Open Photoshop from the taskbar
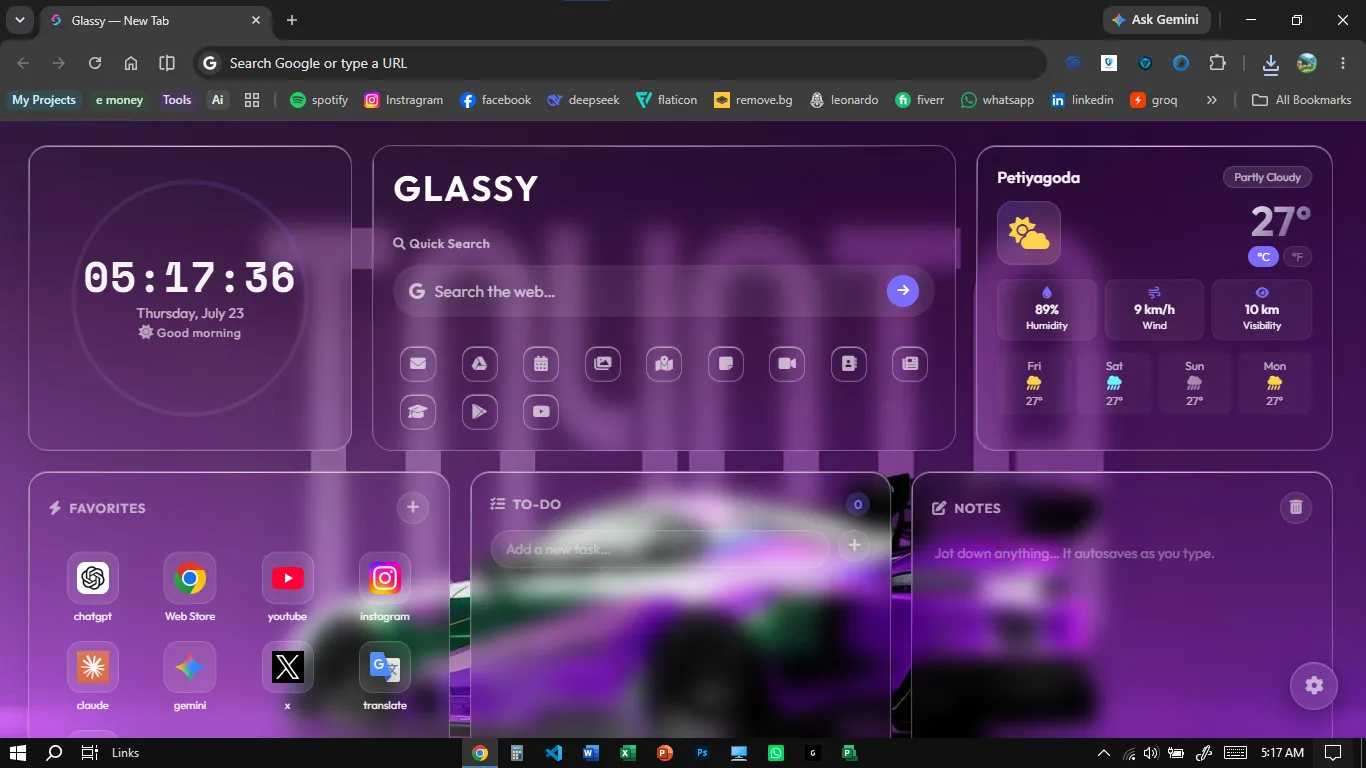1366x768 pixels. point(702,753)
